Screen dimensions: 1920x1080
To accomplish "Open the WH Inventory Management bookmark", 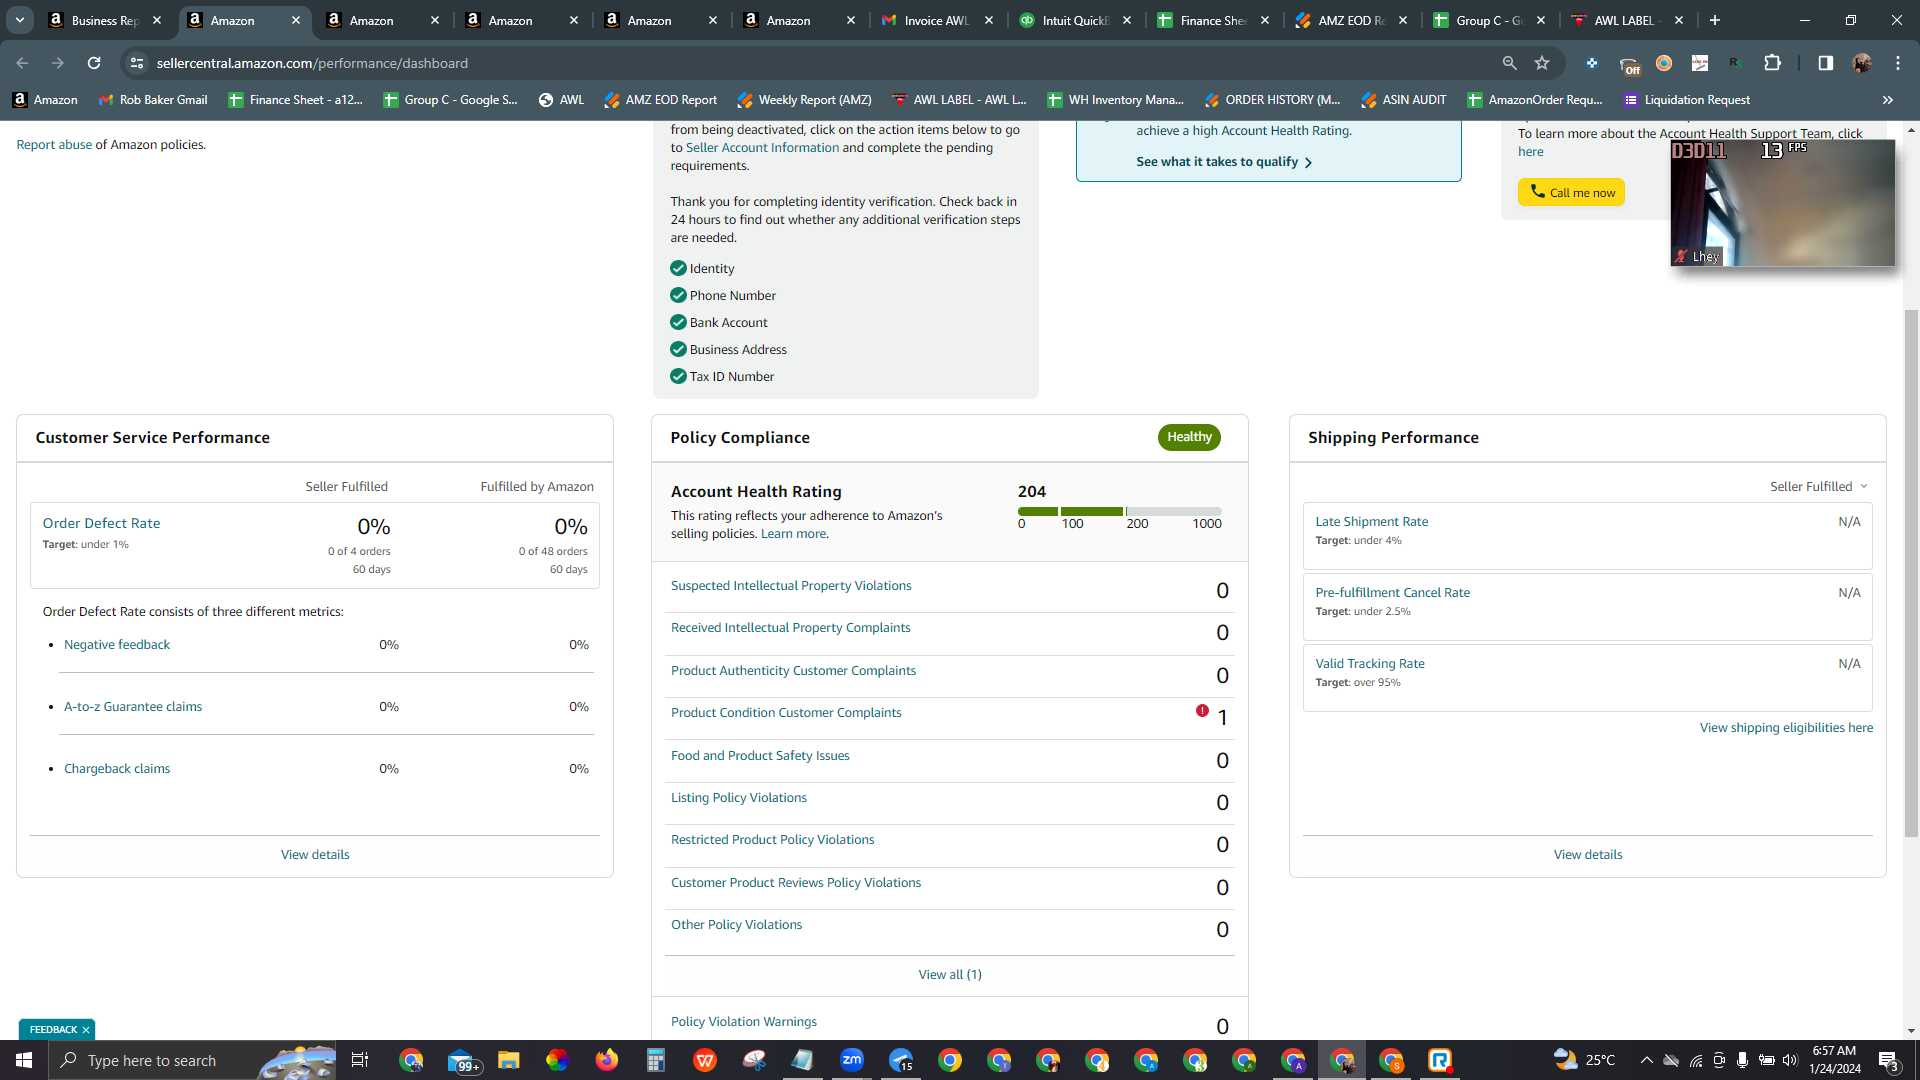I will point(1115,100).
